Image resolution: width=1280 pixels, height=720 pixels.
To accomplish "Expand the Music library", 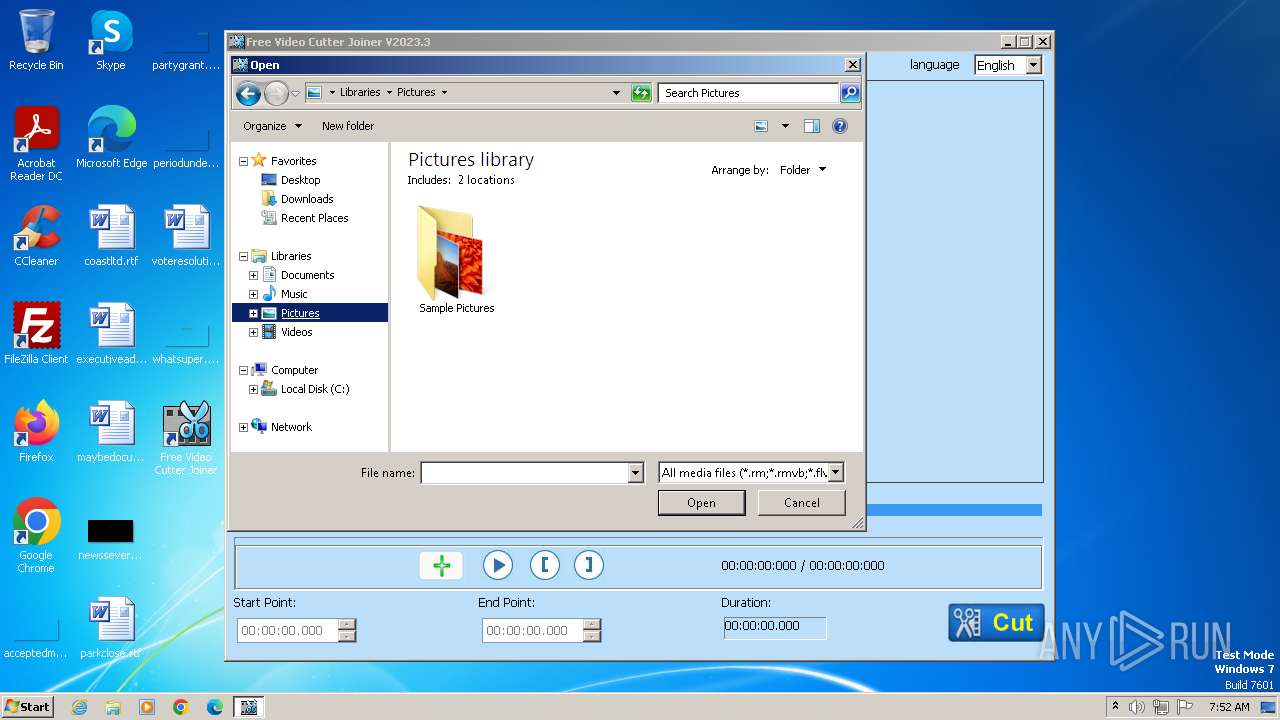I will 253,294.
